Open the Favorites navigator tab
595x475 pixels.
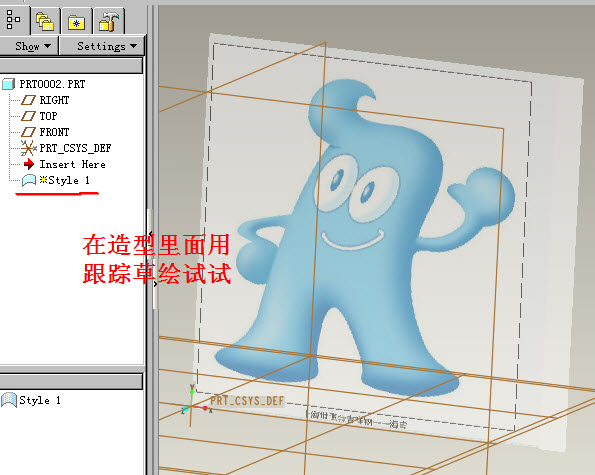coord(76,21)
